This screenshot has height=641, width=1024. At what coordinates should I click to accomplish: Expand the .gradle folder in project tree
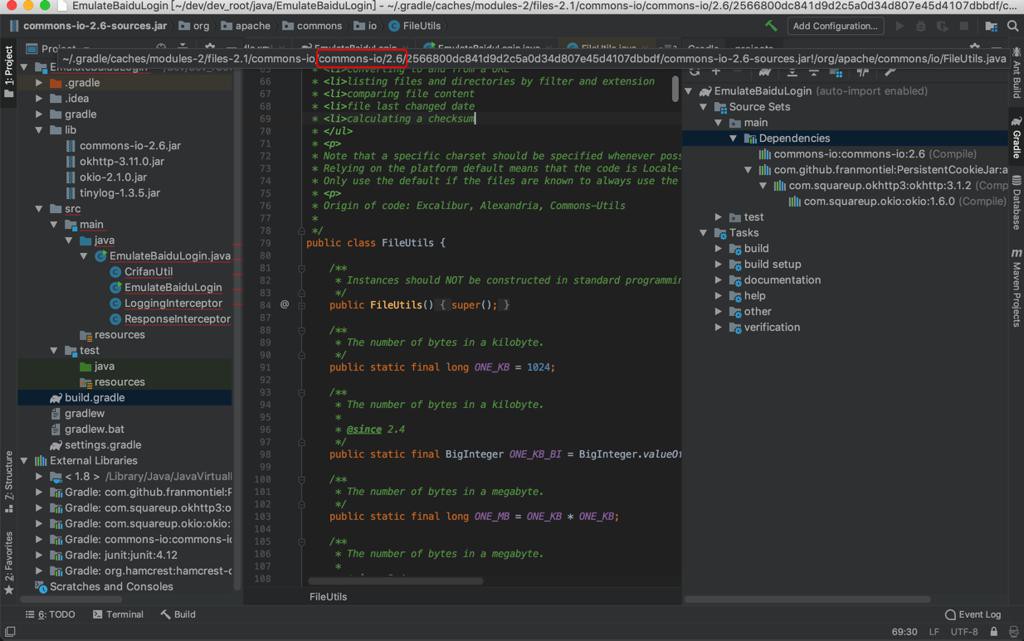point(40,83)
